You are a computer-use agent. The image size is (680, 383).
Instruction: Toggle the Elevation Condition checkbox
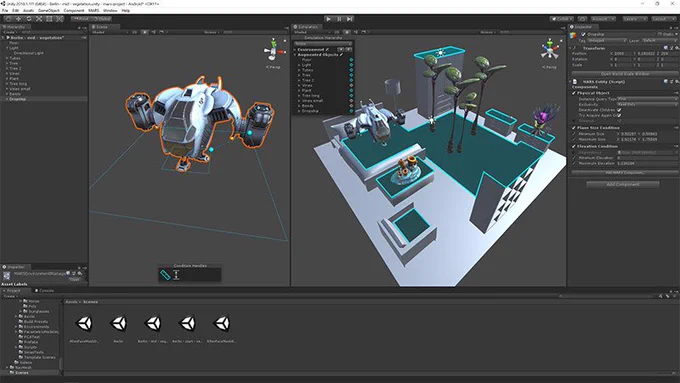point(574,146)
